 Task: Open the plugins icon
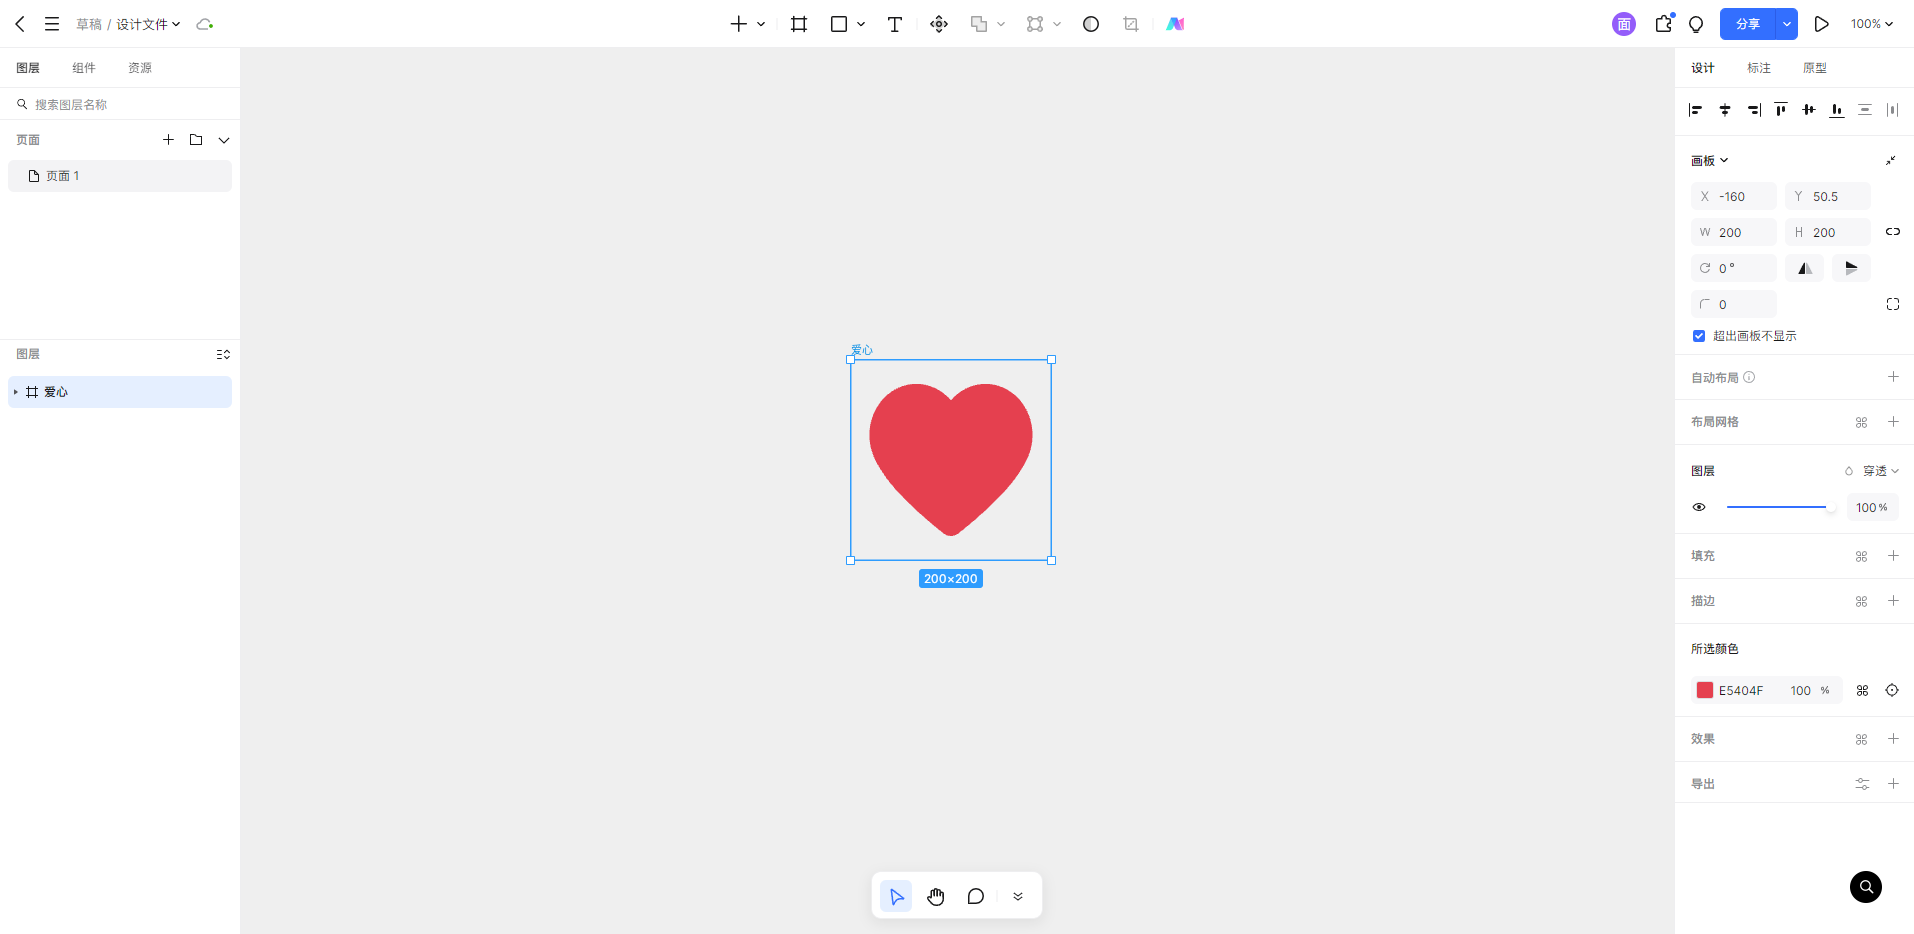pyautogui.click(x=1664, y=24)
